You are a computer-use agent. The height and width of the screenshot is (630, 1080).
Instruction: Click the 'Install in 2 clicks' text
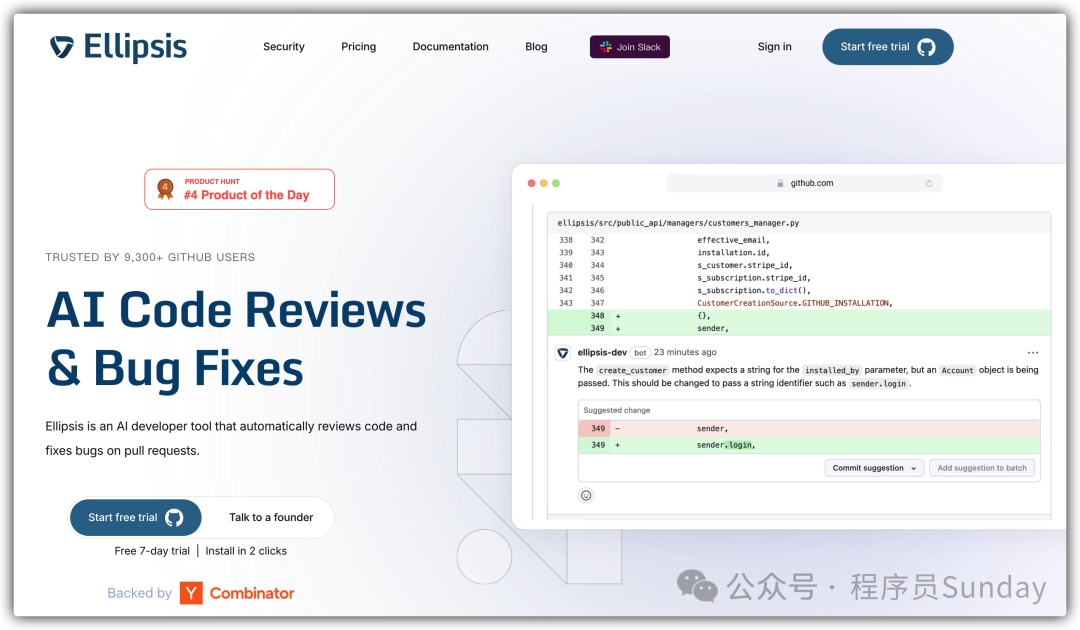click(246, 551)
